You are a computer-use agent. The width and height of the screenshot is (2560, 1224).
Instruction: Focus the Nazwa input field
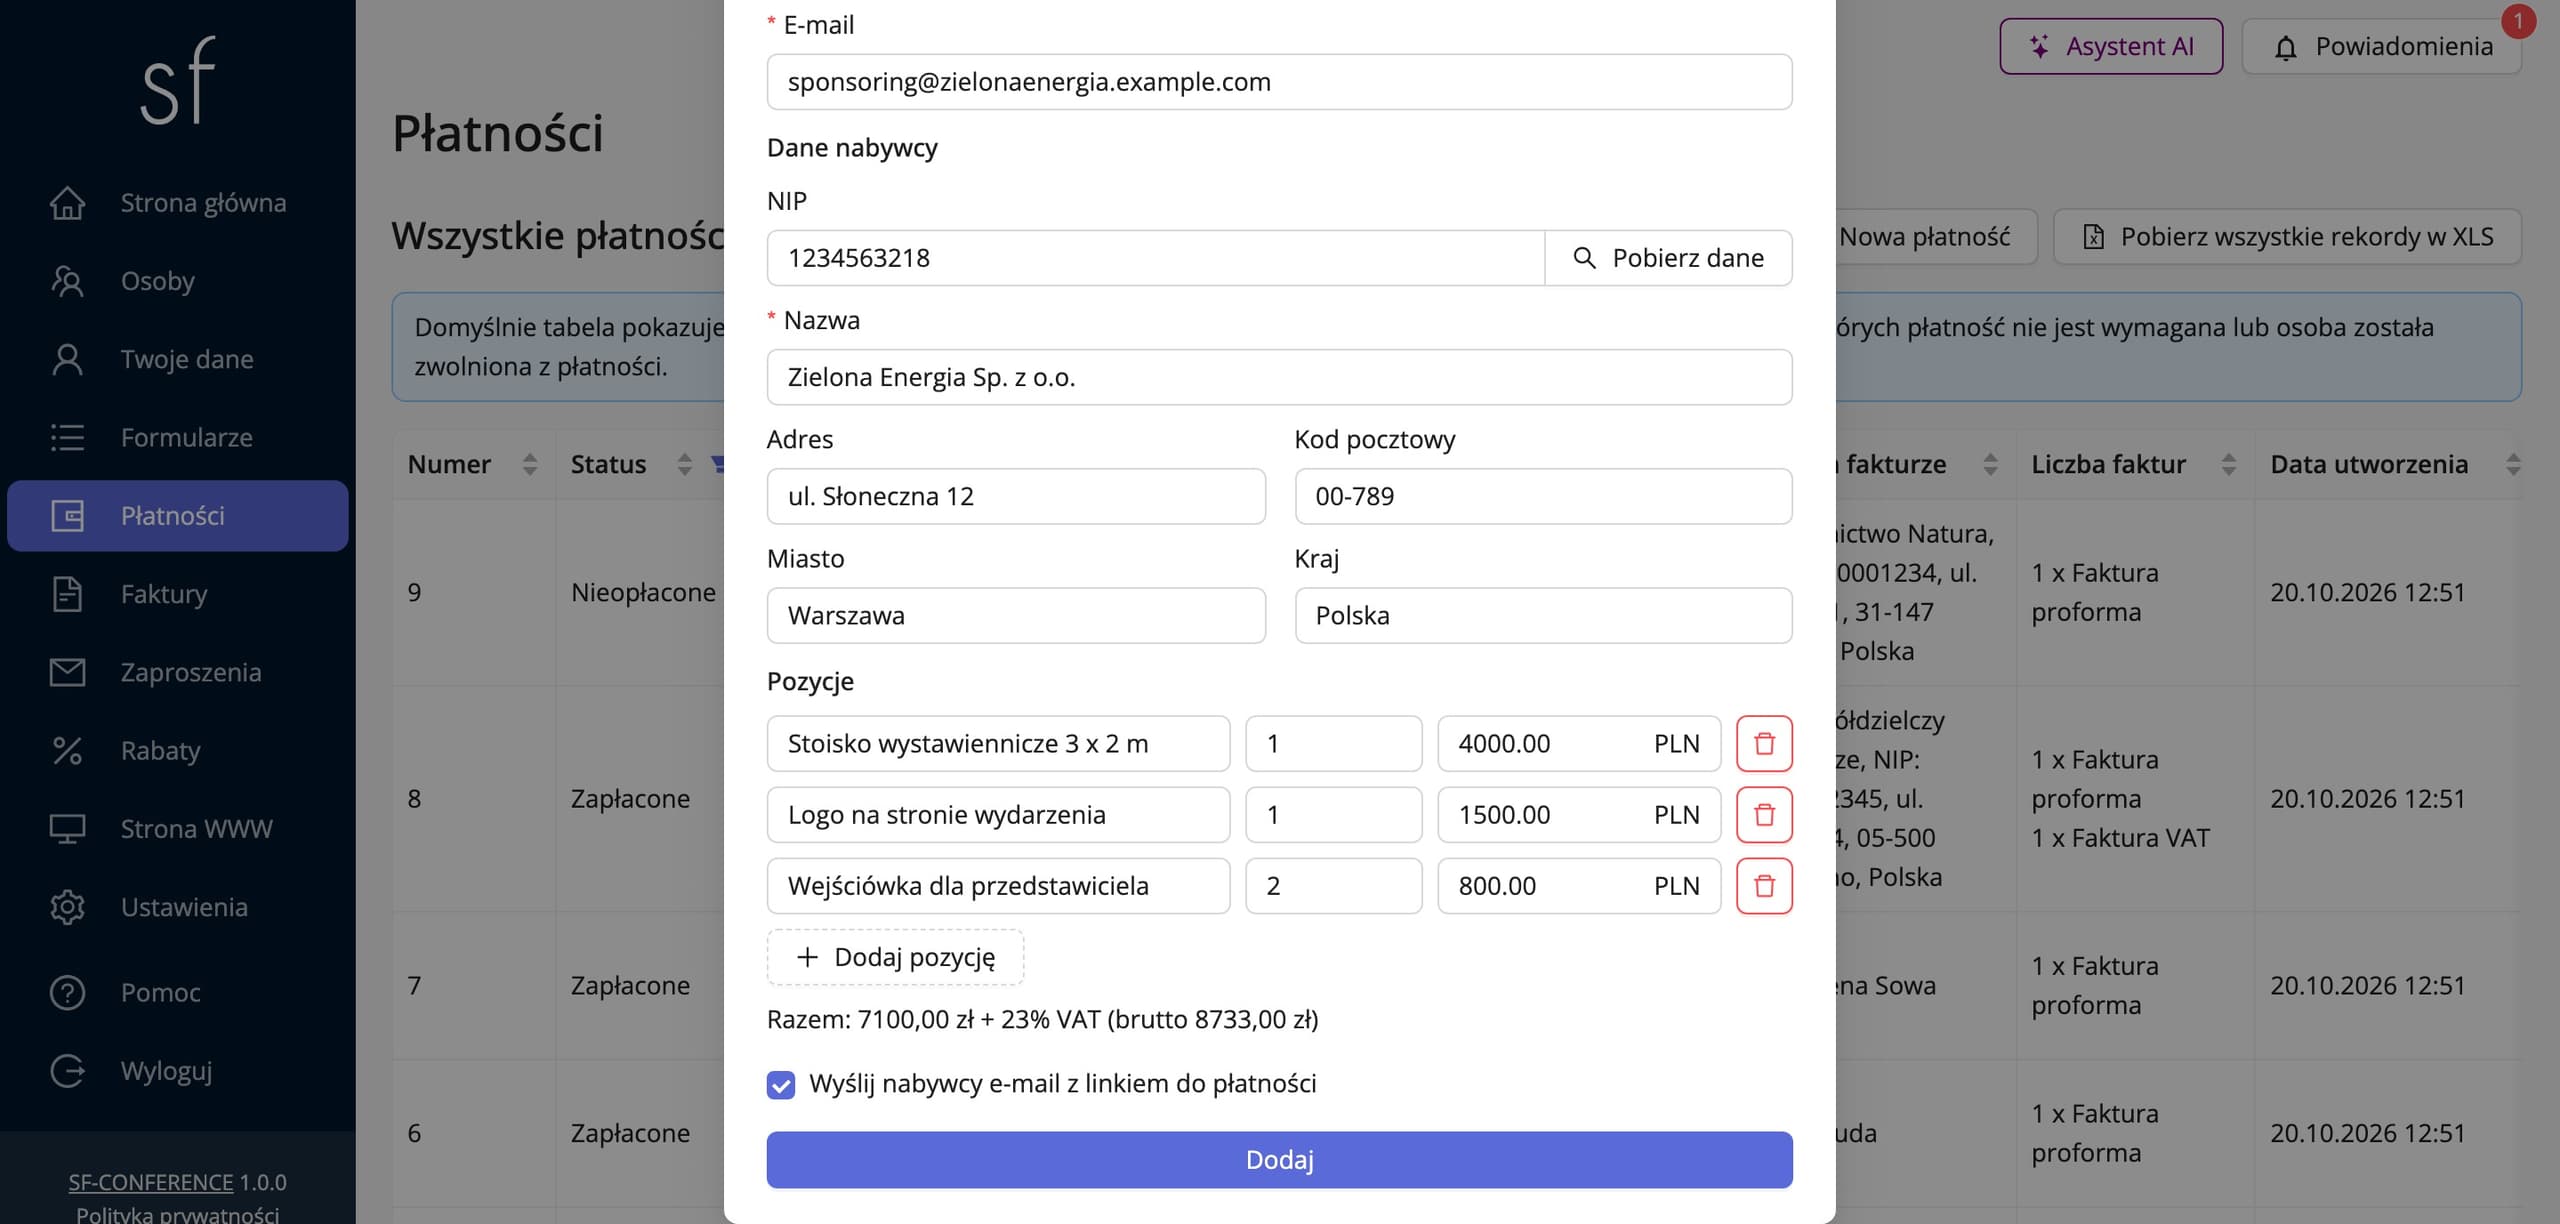1279,377
